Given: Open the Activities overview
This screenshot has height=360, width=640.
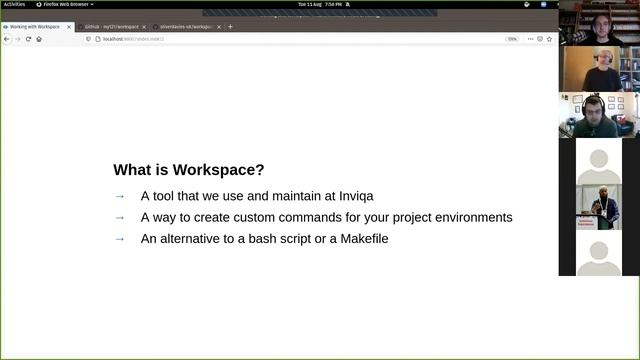Looking at the screenshot, I should [x=14, y=4].
